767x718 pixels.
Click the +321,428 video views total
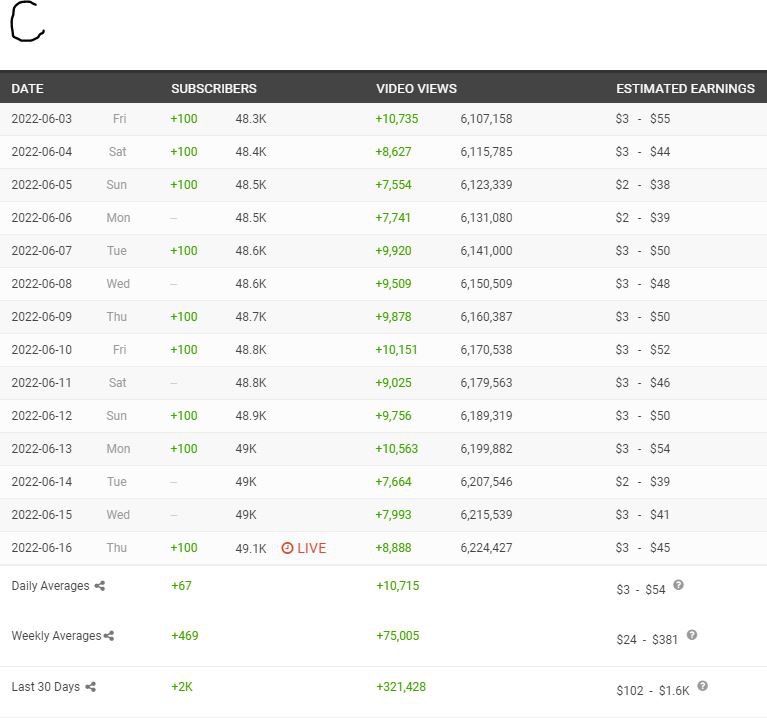401,687
